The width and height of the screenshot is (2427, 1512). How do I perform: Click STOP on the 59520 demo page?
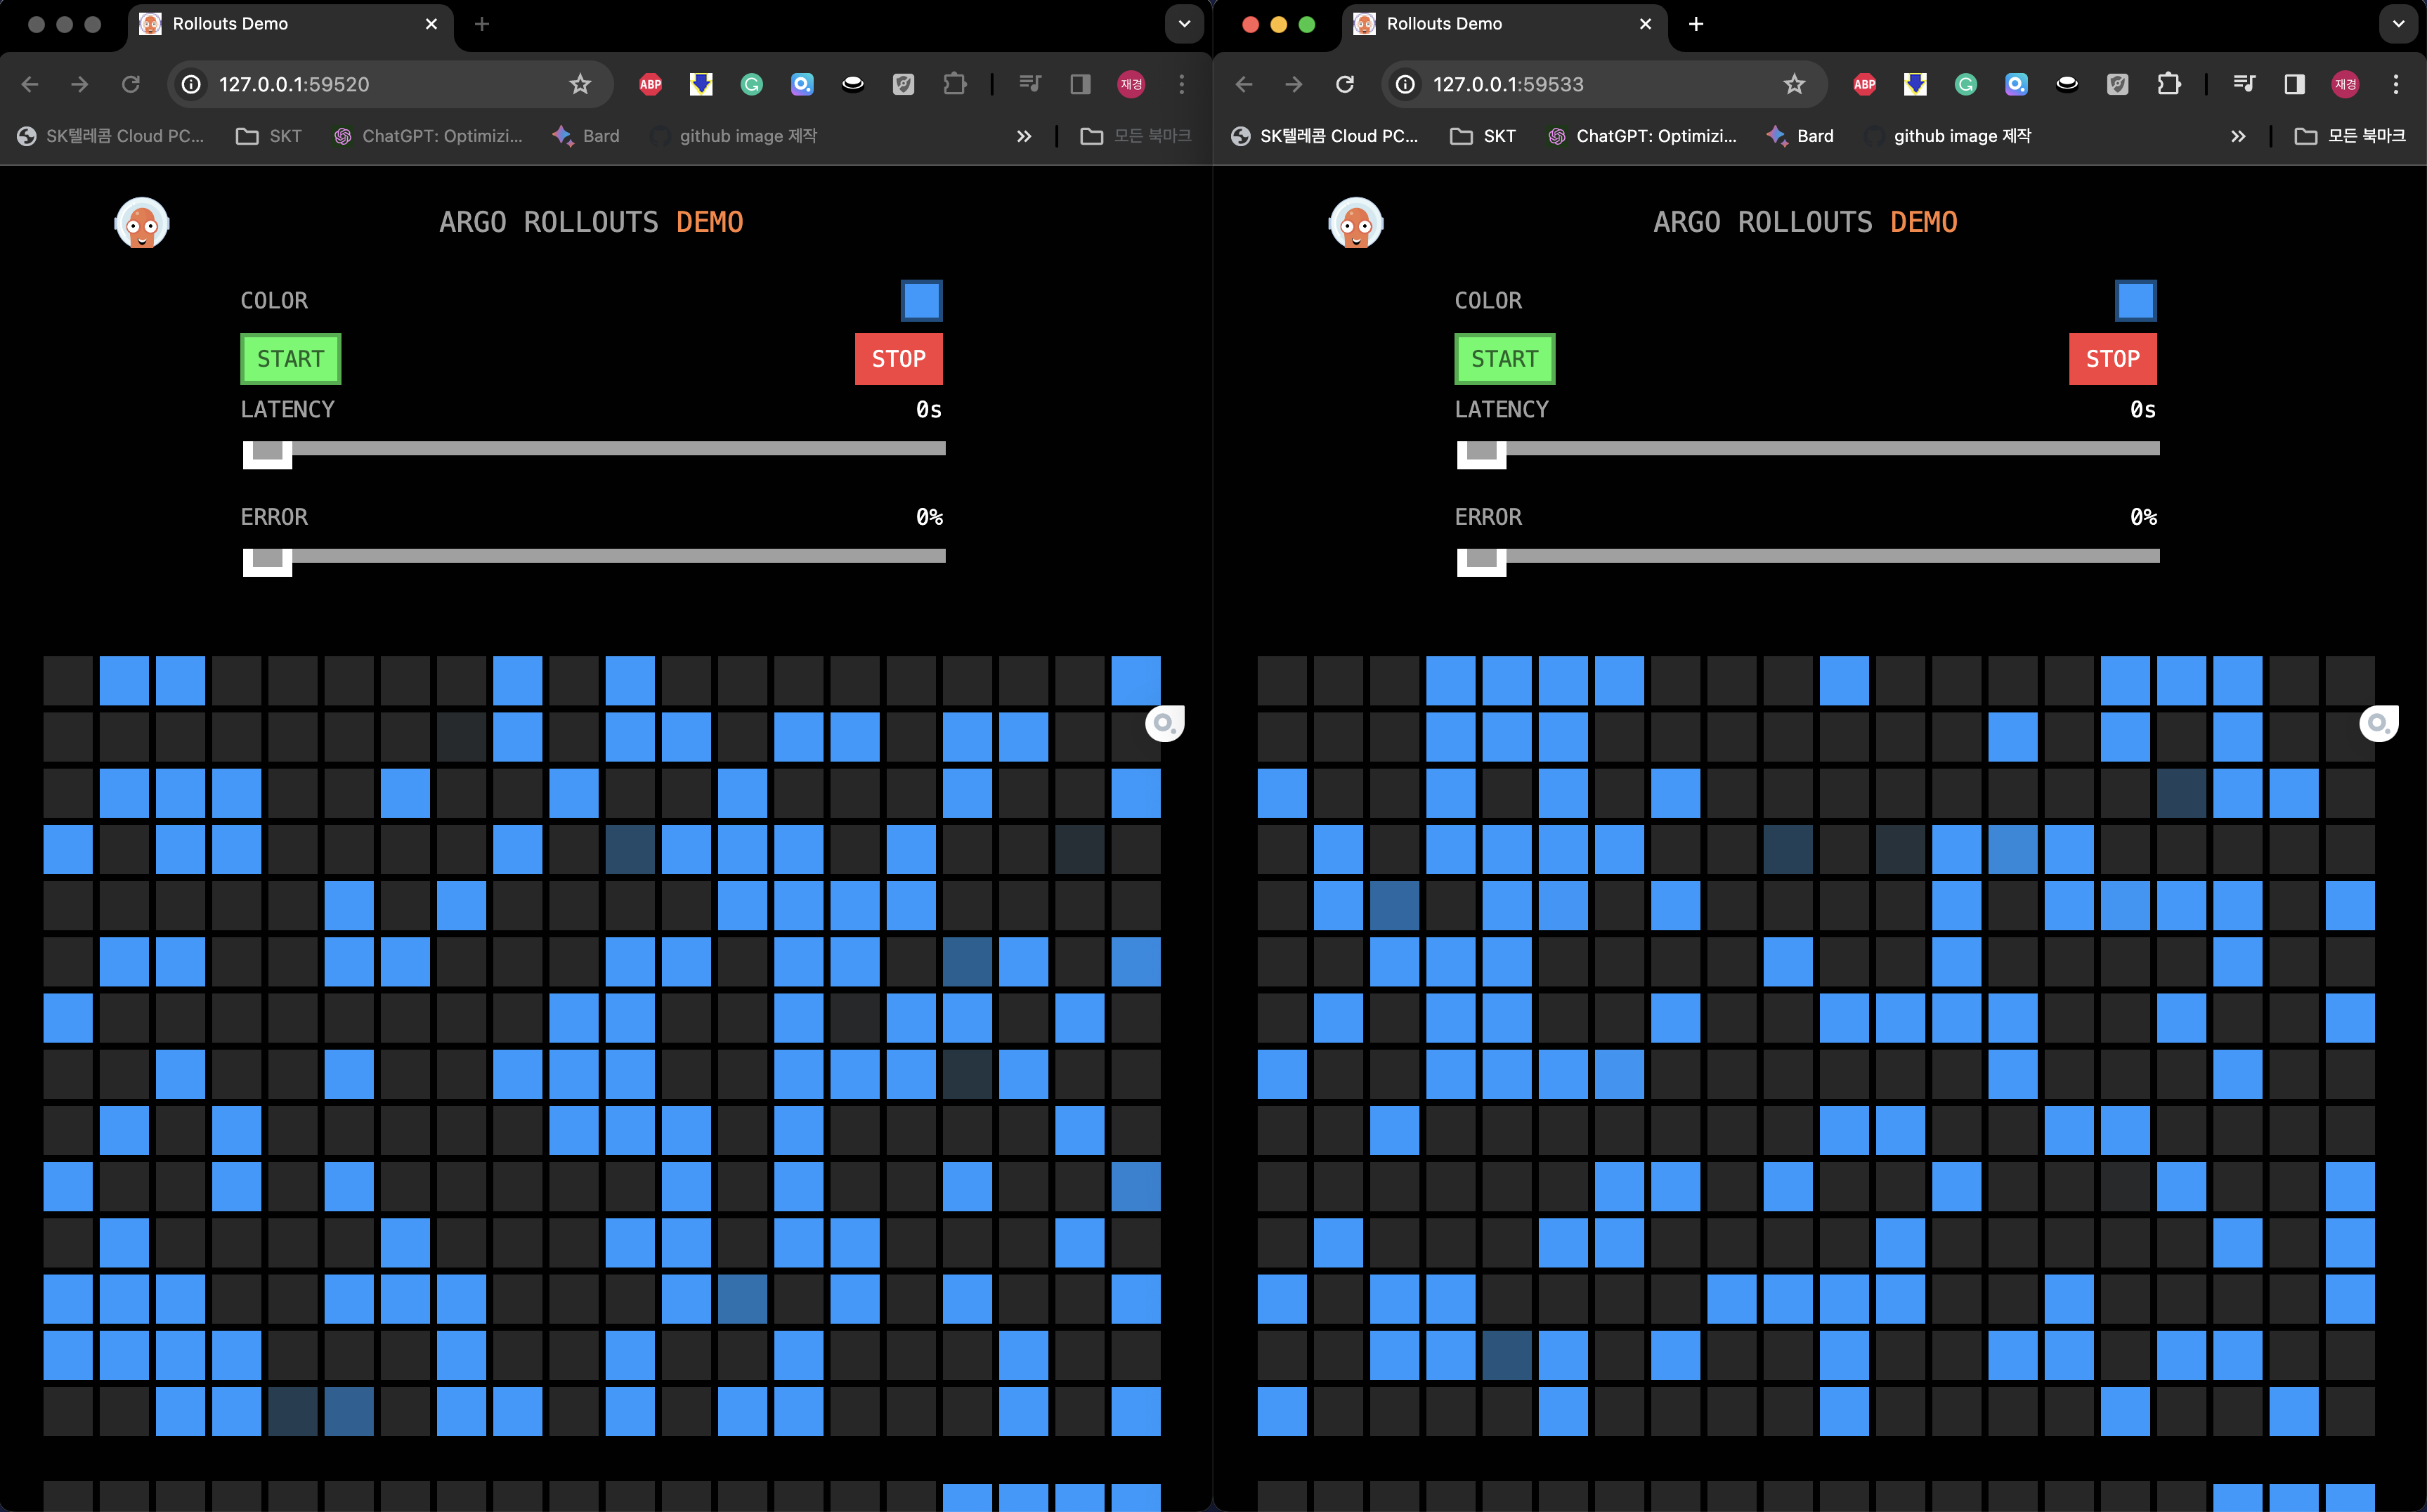(x=899, y=359)
